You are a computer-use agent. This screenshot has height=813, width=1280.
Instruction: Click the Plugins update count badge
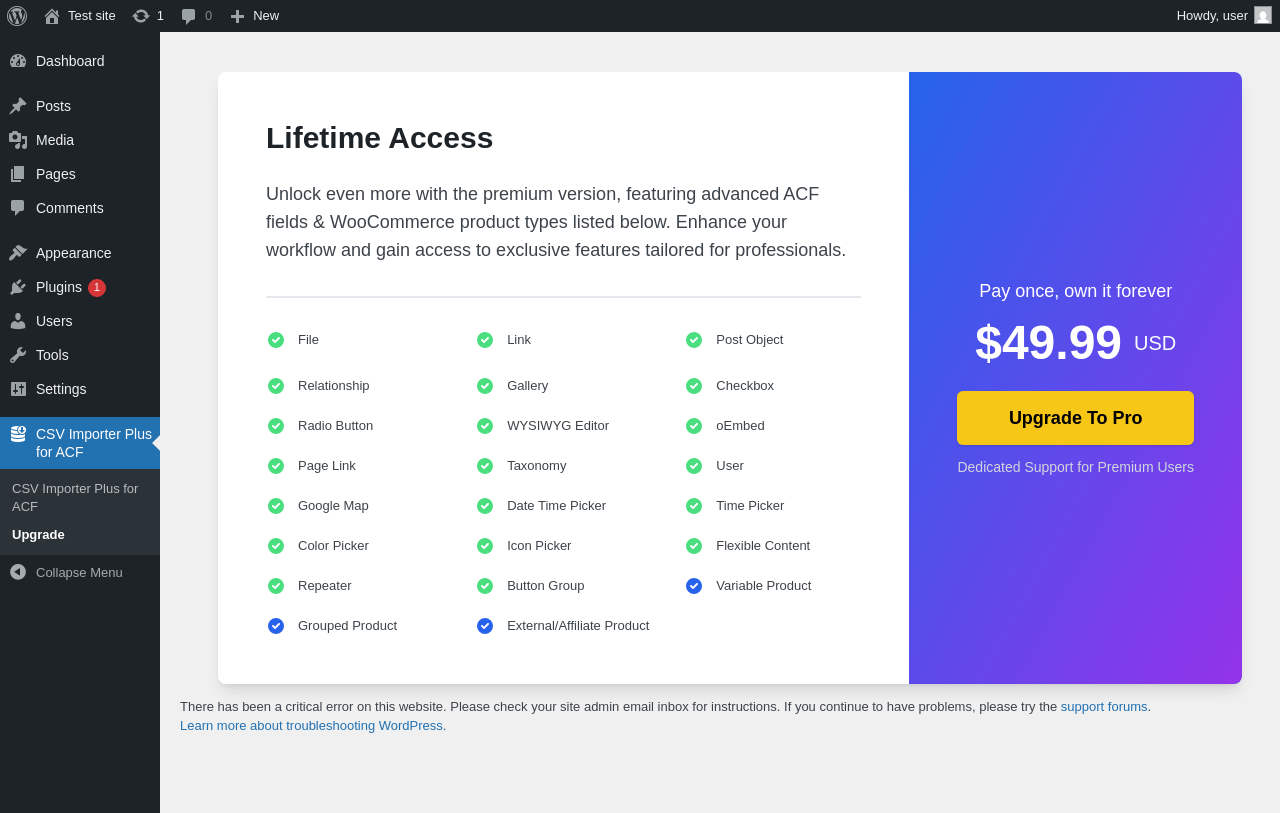click(97, 288)
